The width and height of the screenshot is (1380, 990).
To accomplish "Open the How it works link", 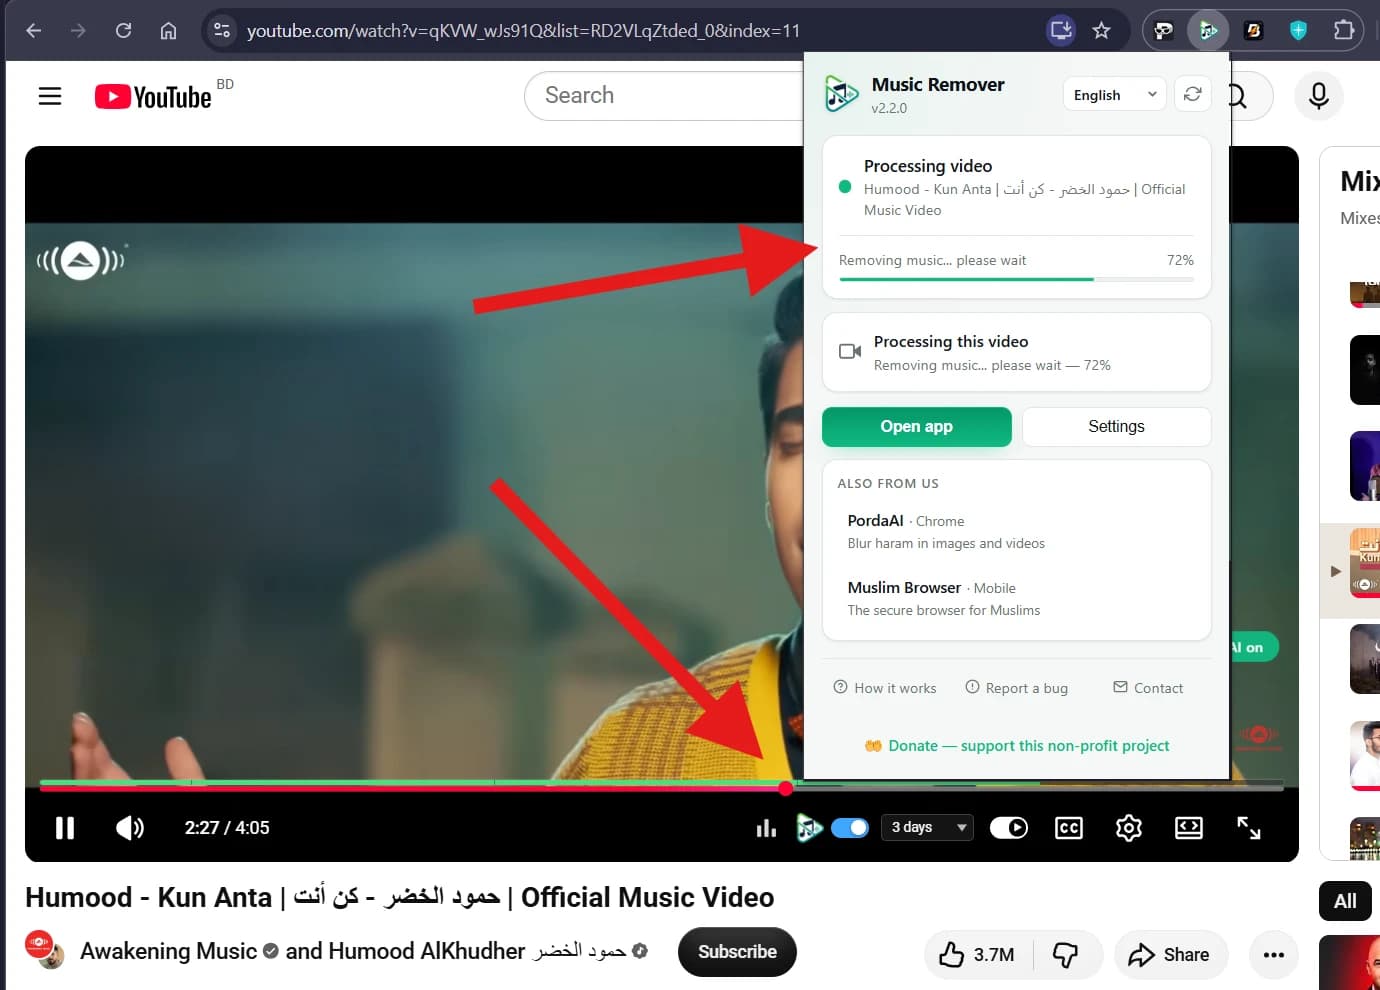I will point(885,688).
